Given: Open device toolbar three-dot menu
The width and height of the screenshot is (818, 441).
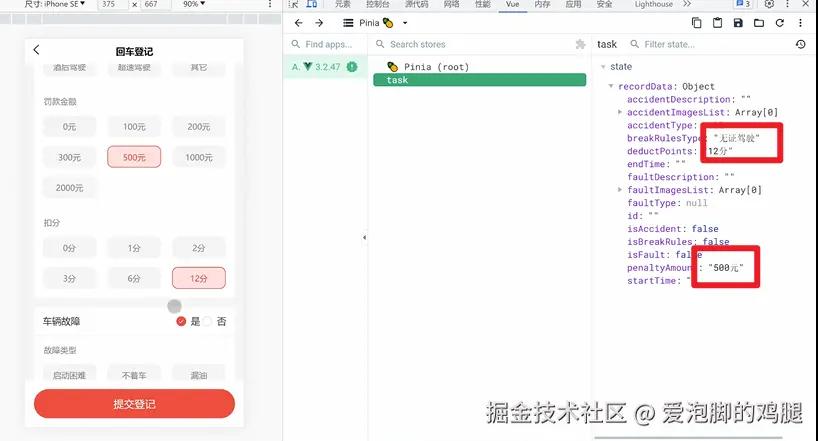Looking at the screenshot, I should point(270,4).
